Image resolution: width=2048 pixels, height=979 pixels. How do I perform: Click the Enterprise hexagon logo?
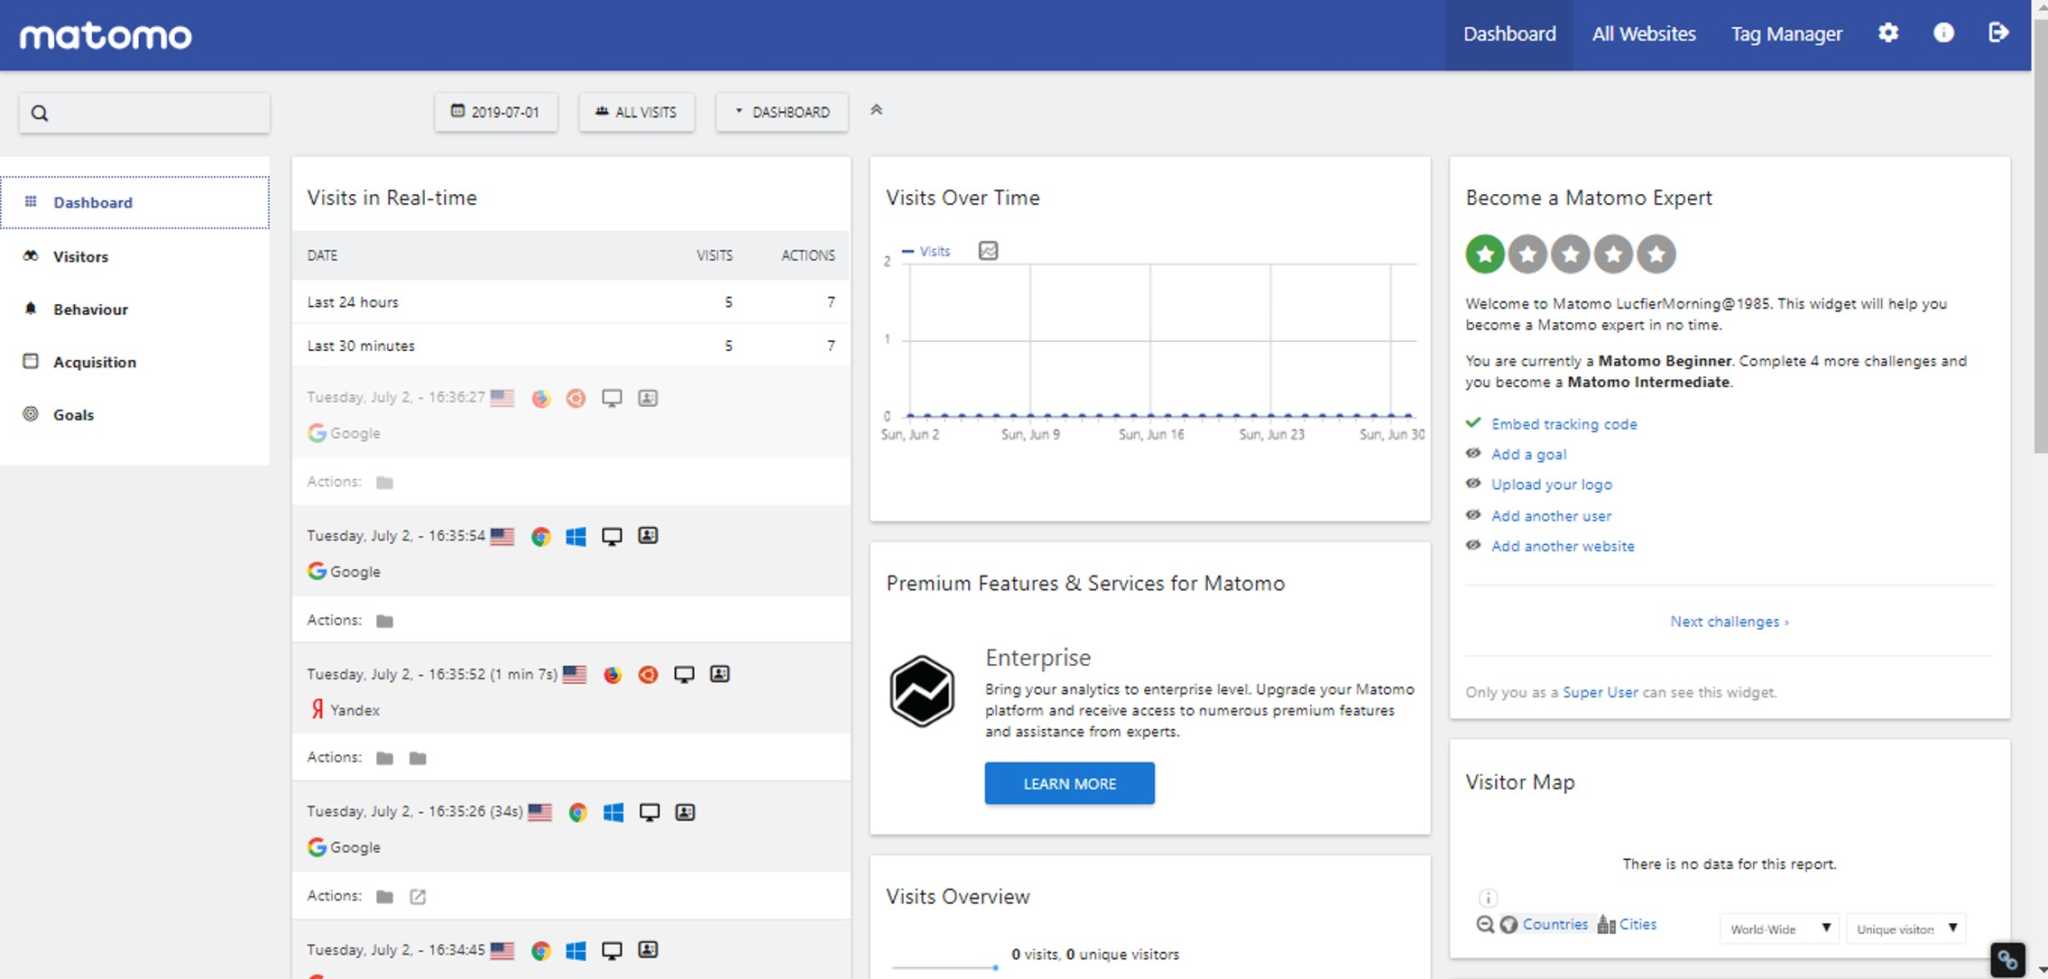click(x=922, y=691)
